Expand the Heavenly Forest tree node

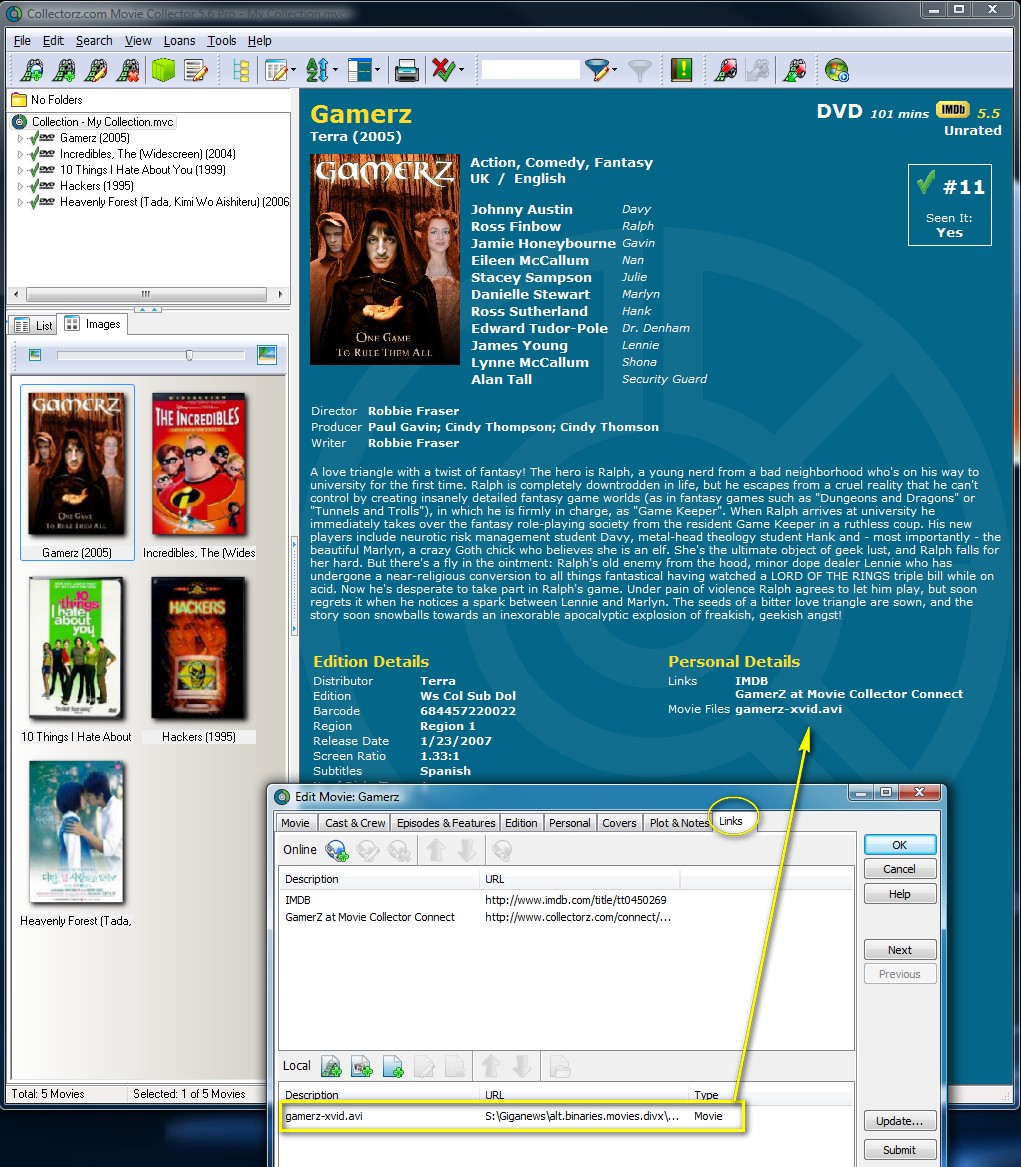pos(20,202)
